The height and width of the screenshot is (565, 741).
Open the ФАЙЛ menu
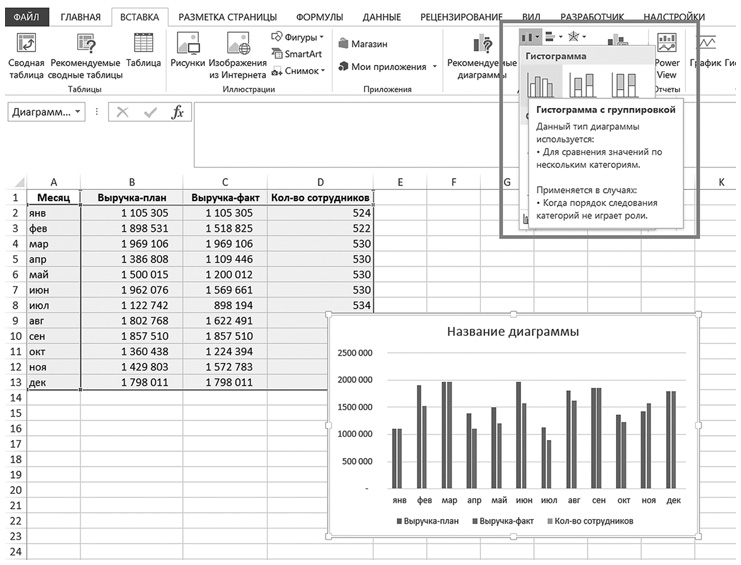point(26,17)
